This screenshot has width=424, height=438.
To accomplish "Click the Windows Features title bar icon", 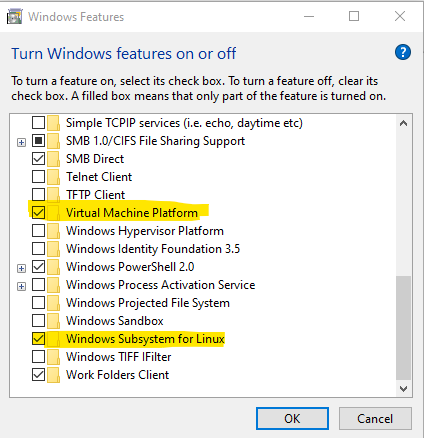I will pyautogui.click(x=14, y=17).
